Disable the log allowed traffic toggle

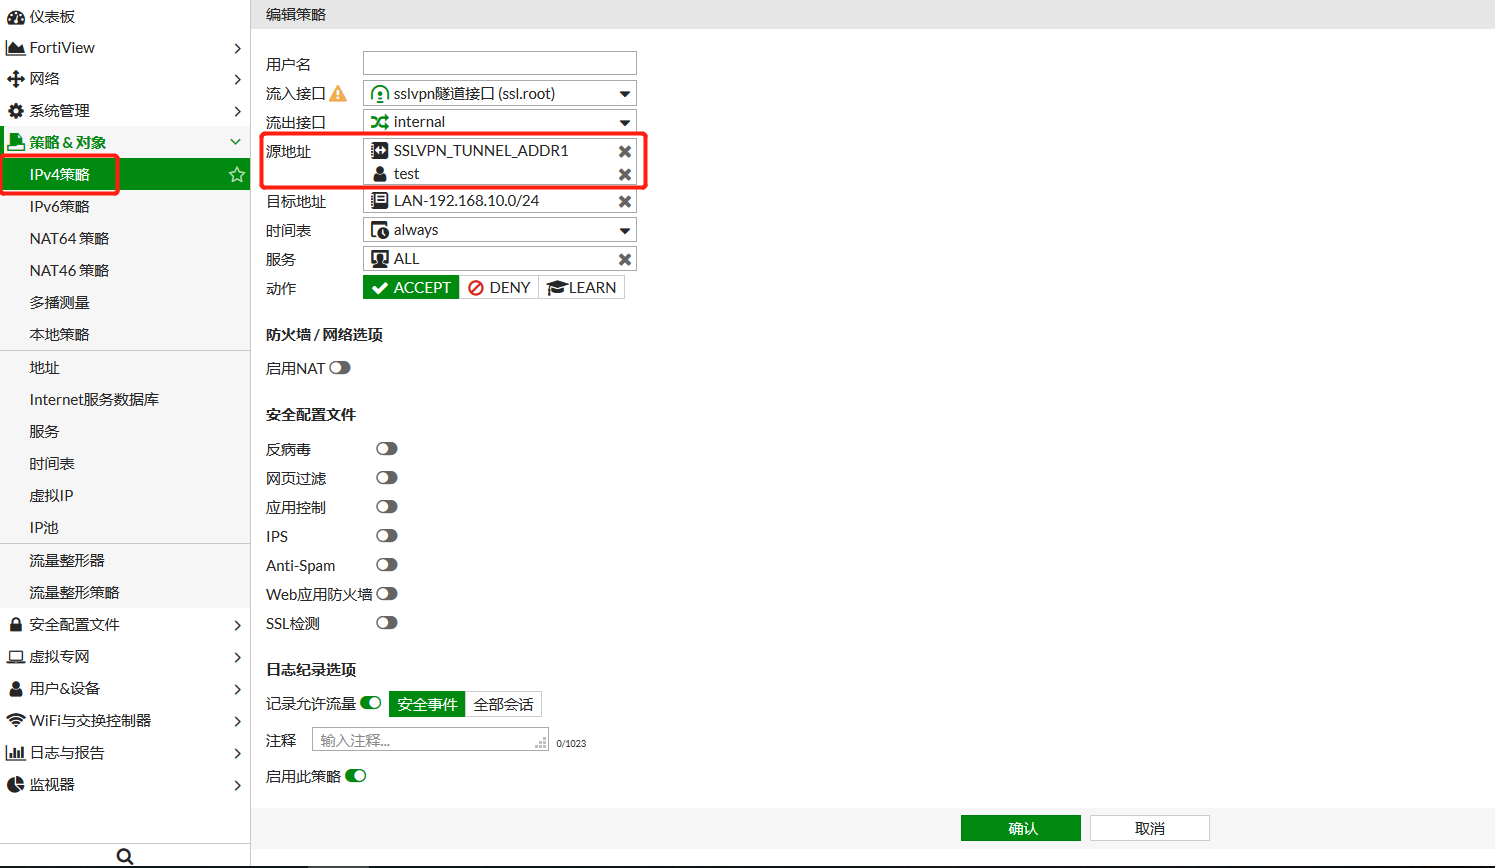pyautogui.click(x=371, y=703)
